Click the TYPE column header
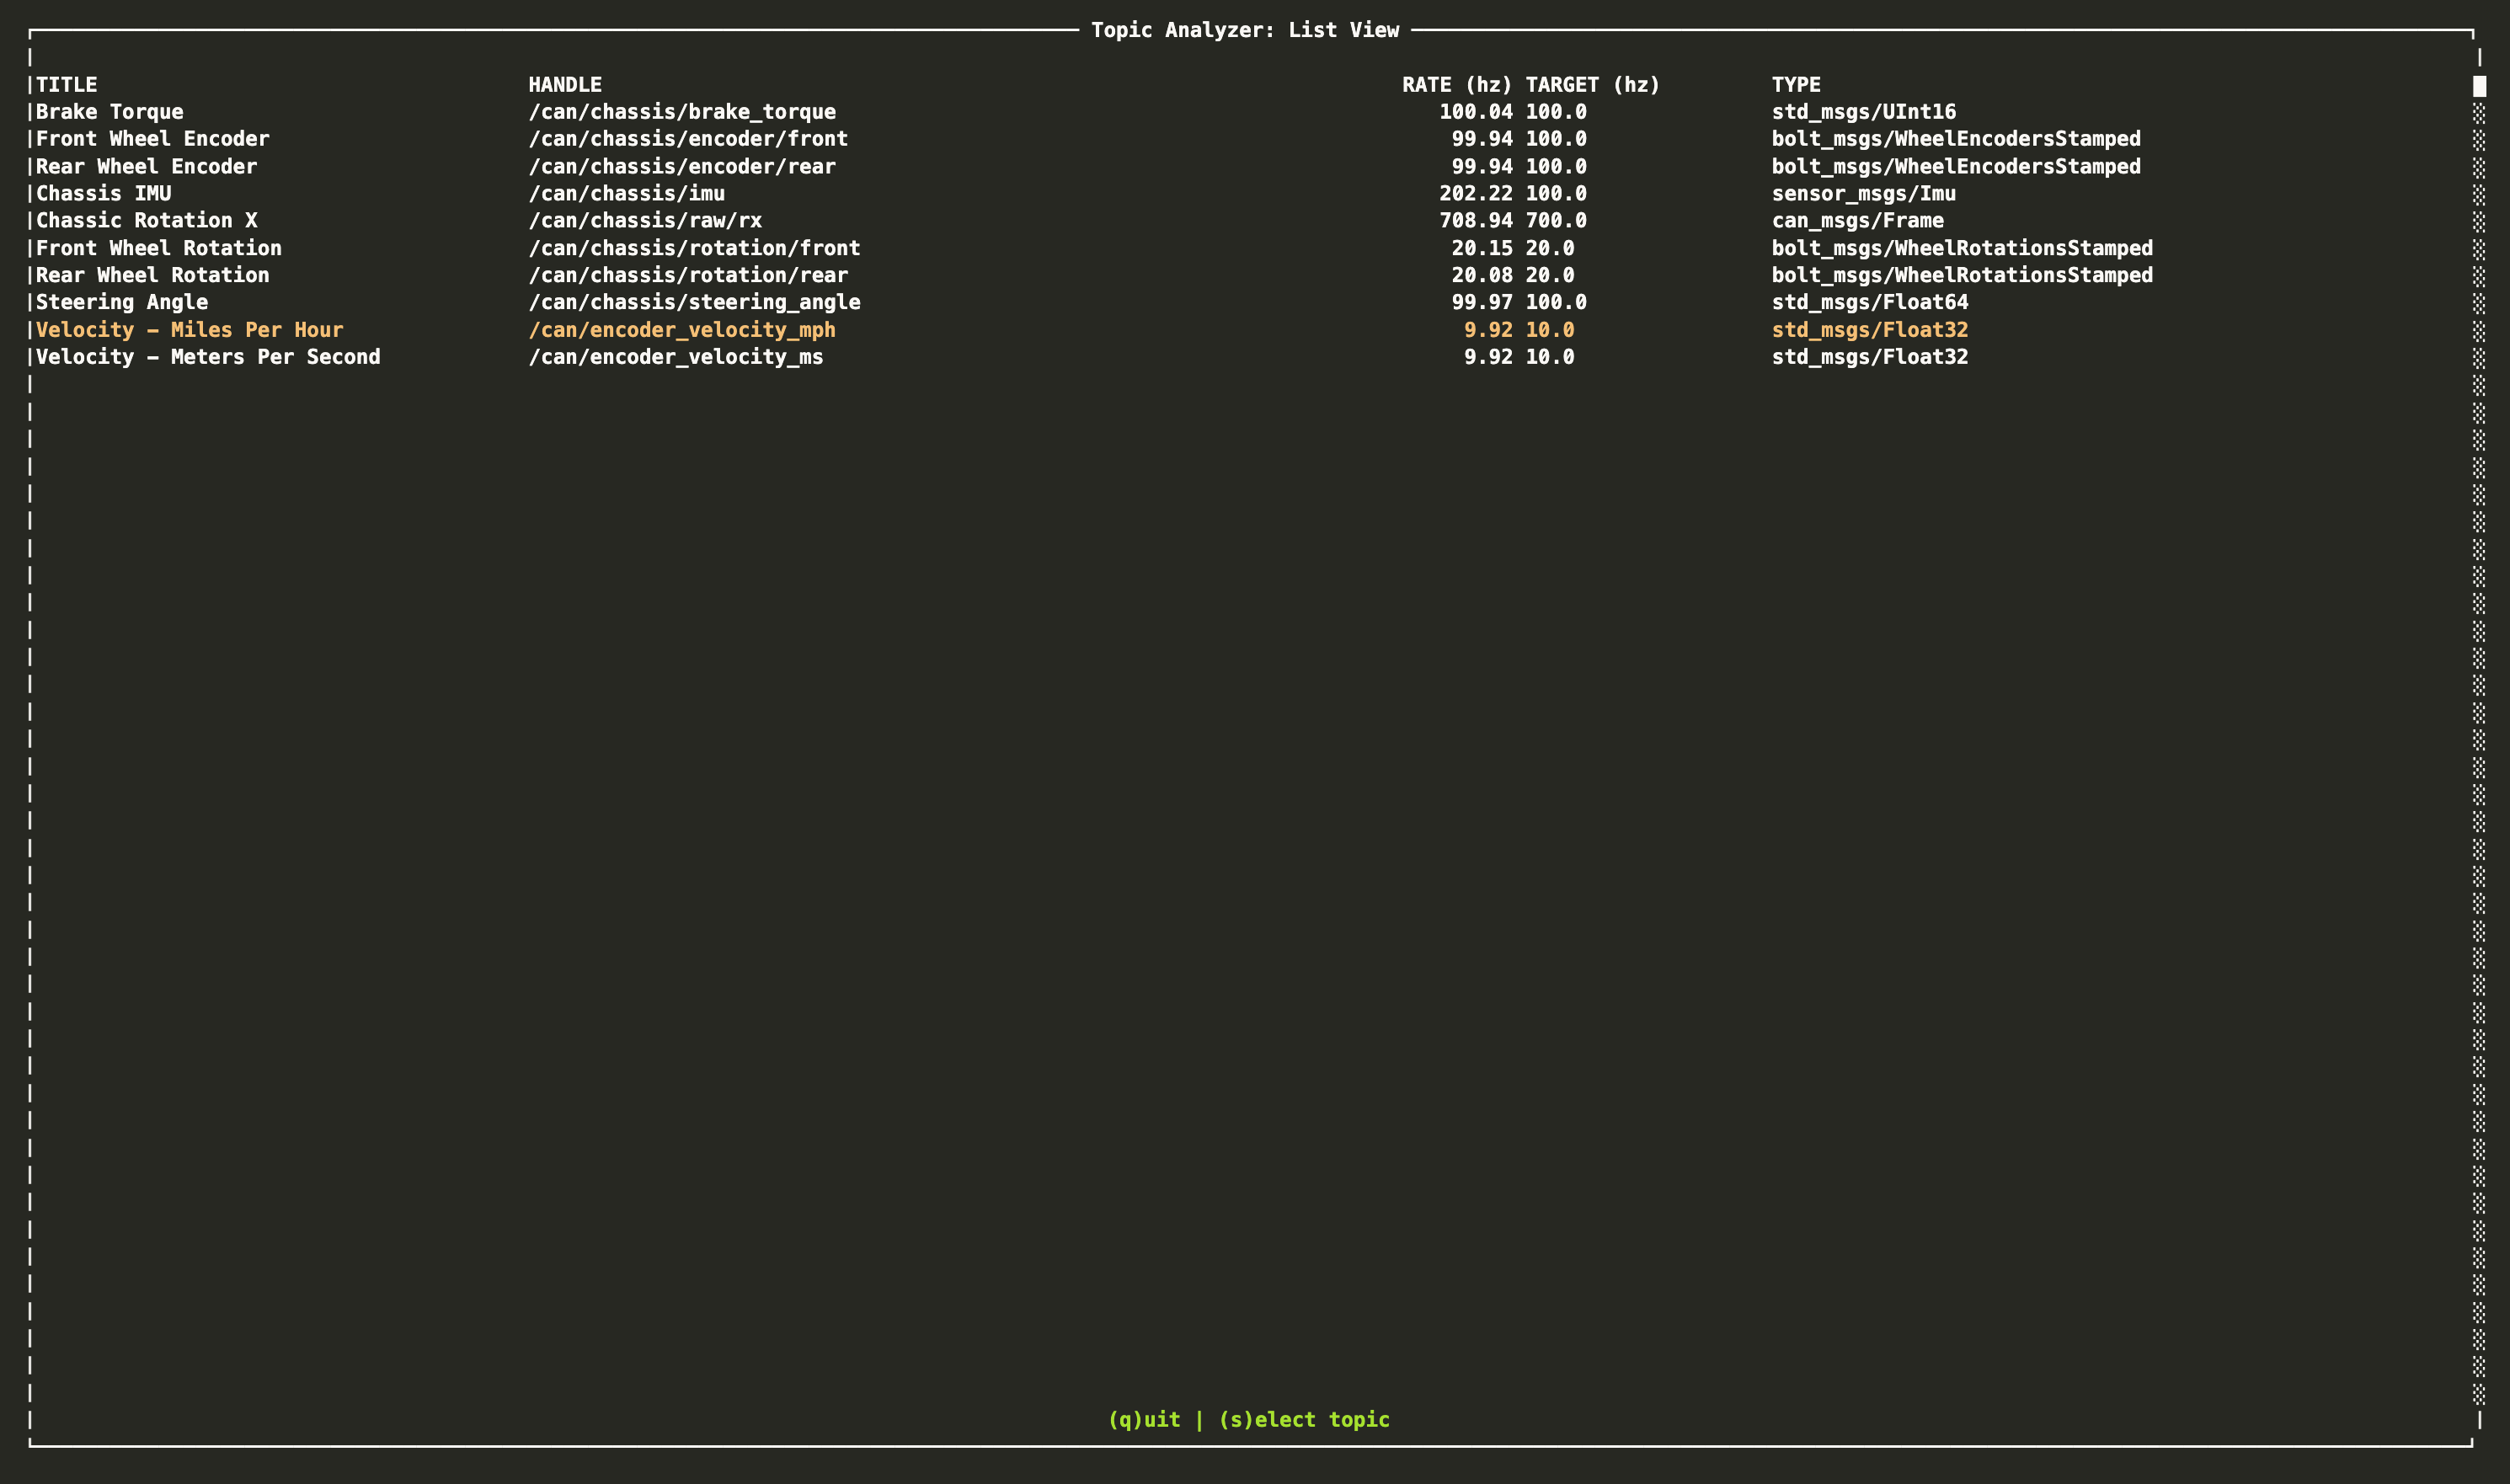This screenshot has height=1484, width=2510. (1796, 85)
